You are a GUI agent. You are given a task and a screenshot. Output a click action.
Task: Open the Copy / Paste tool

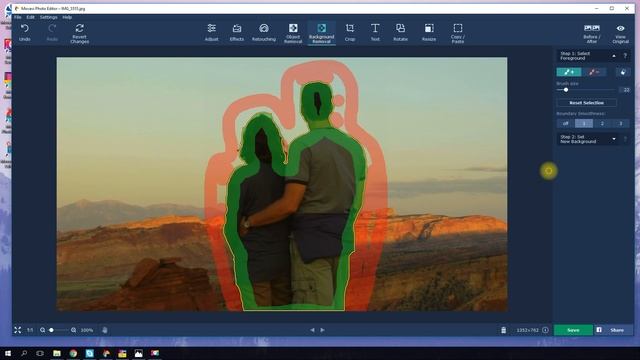458,33
